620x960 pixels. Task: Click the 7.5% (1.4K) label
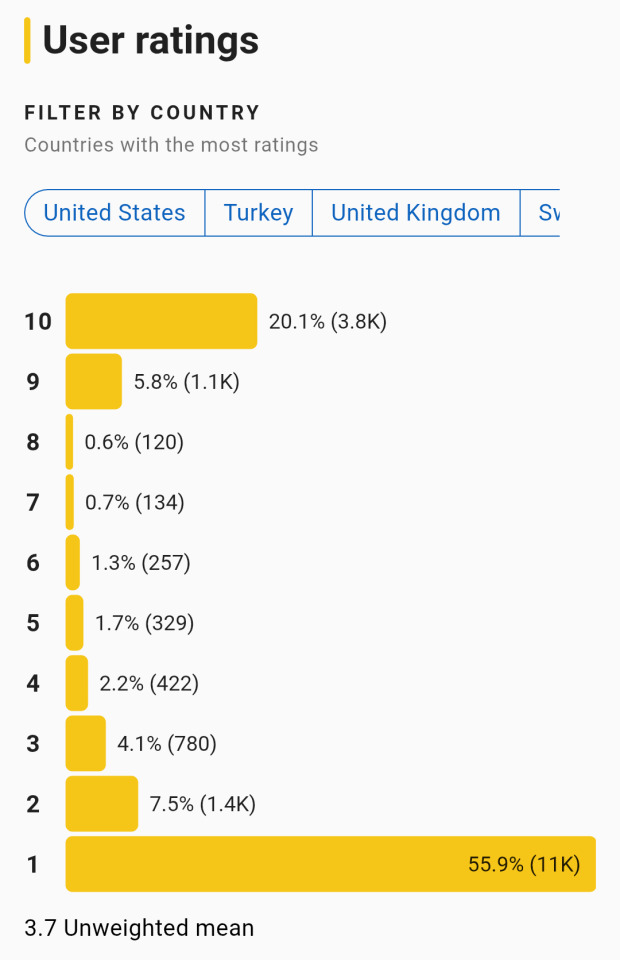[203, 804]
